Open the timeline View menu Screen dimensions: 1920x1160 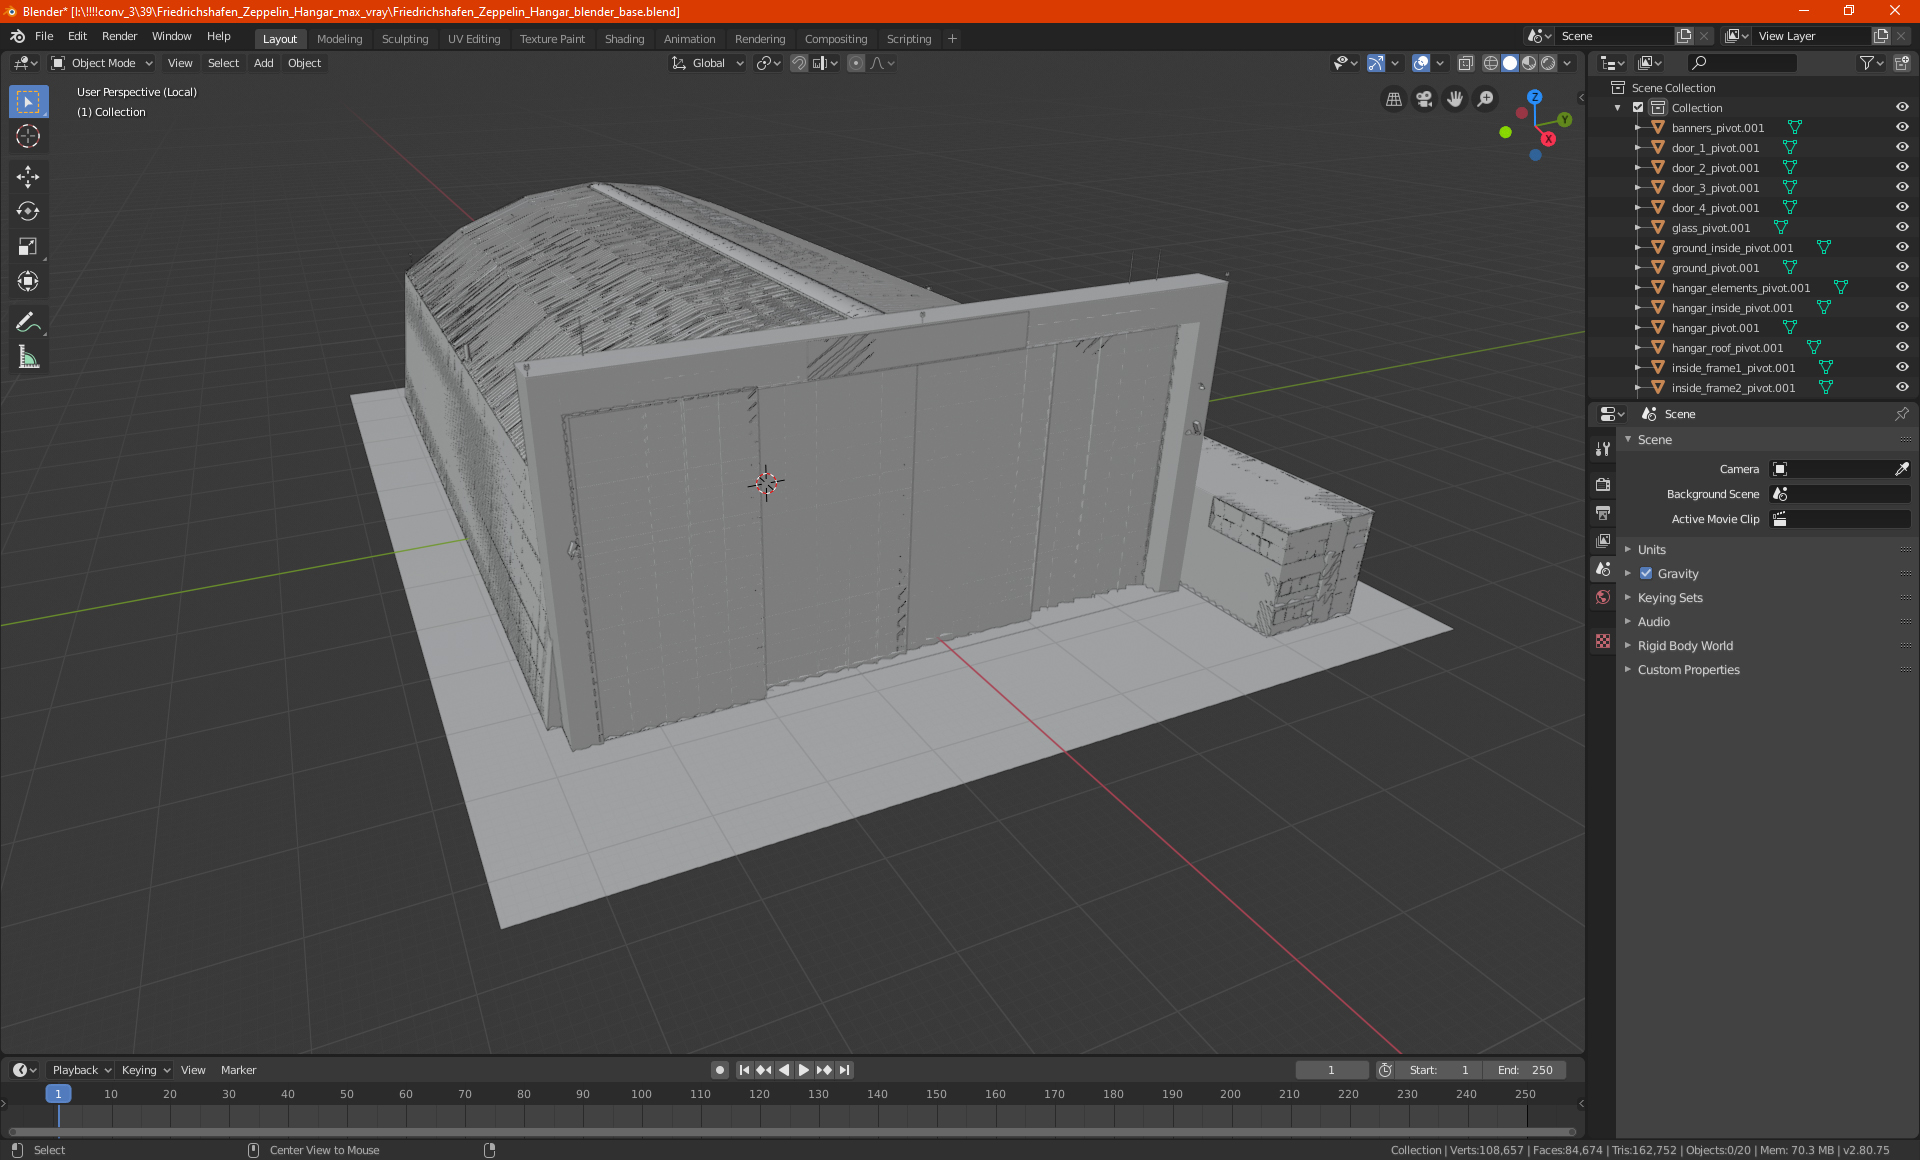(193, 1070)
